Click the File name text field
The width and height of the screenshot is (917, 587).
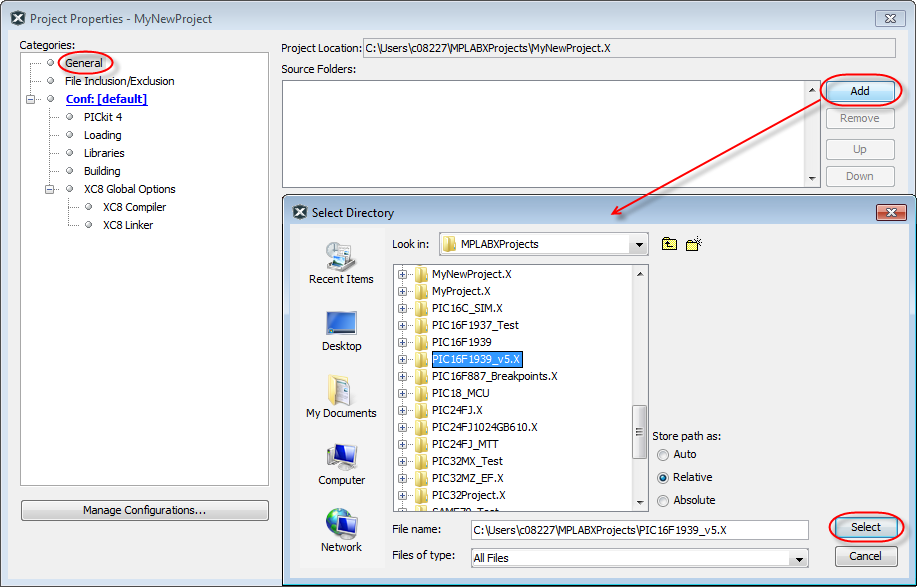(639, 530)
